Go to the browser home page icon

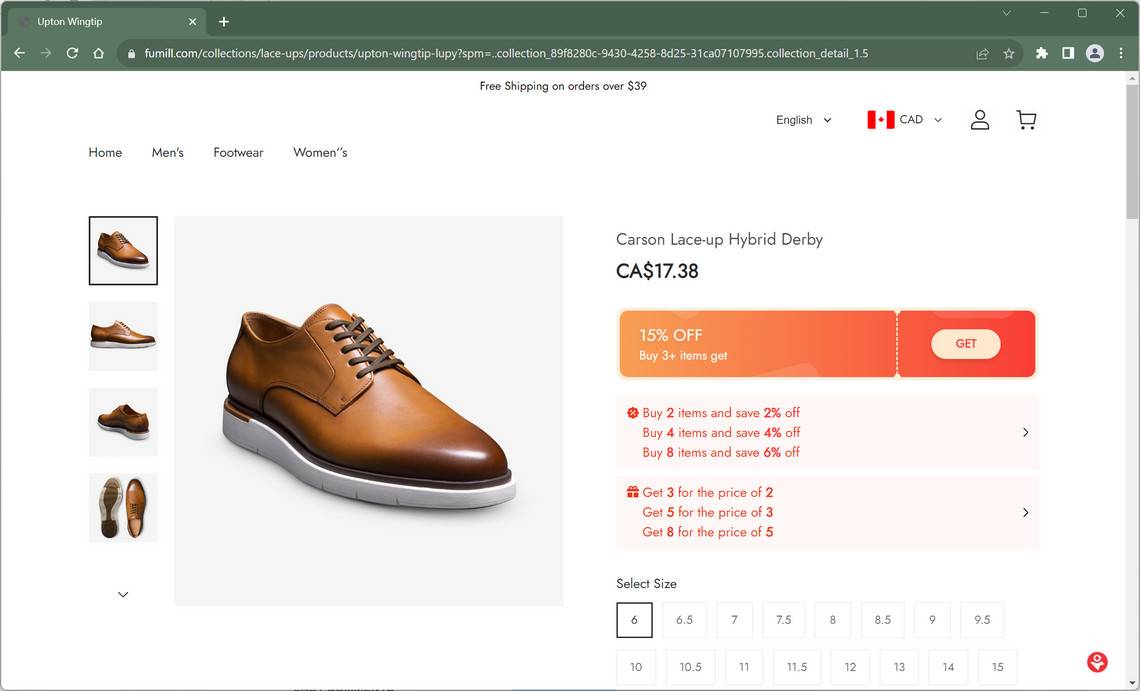click(x=98, y=53)
